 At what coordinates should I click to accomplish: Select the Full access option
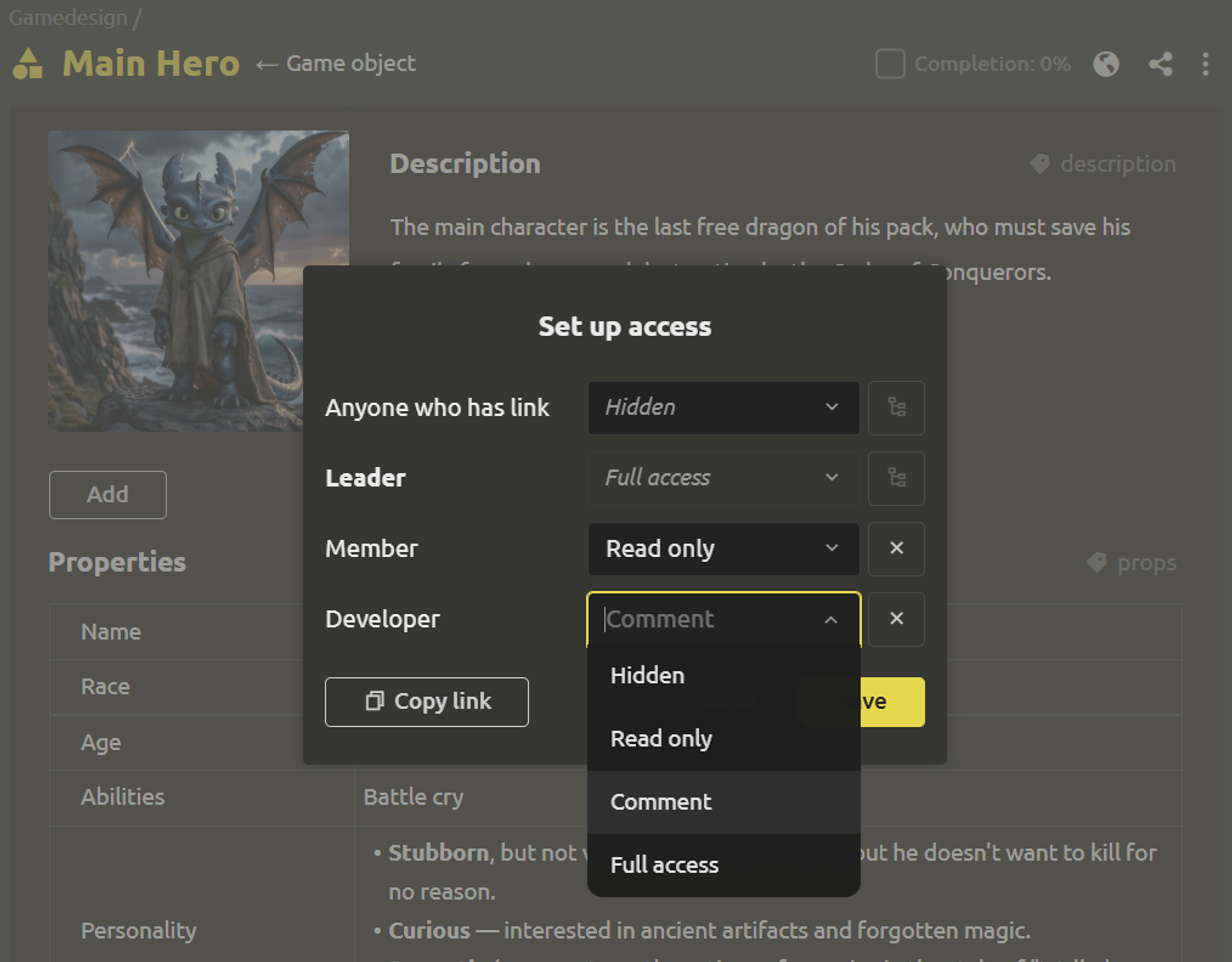pos(664,865)
